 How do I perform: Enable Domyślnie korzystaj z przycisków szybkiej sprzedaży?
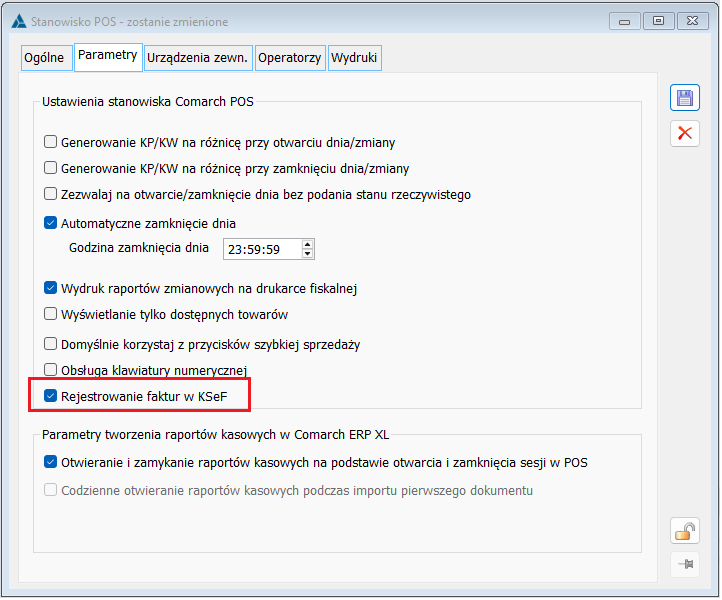pos(50,344)
